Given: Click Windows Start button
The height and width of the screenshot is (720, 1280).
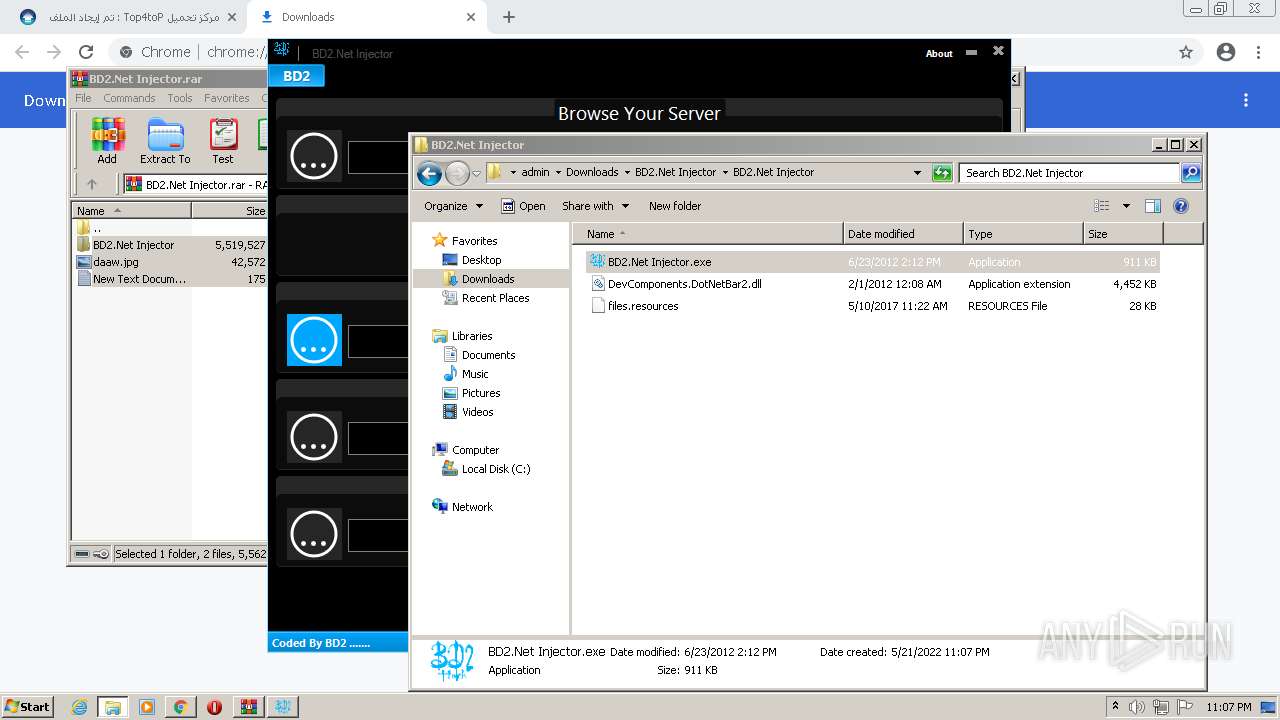Looking at the screenshot, I should click(x=27, y=707).
